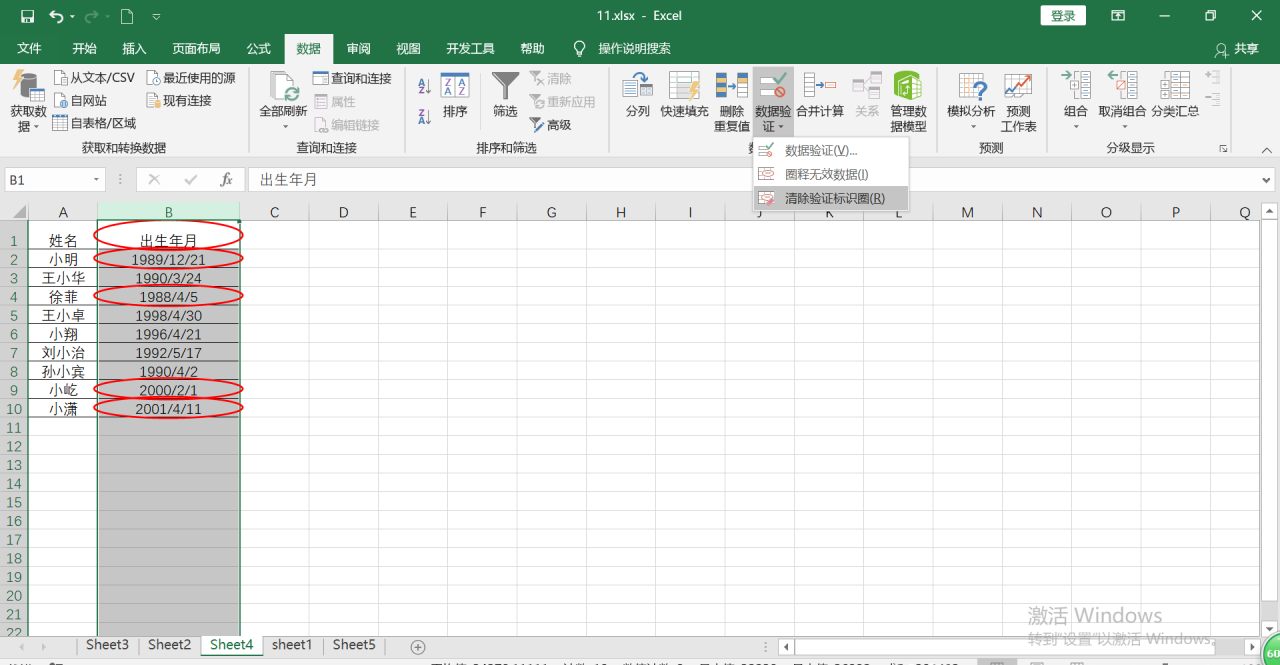This screenshot has width=1280, height=665.
Task: Select cell A7 containing 刘小治
Action: tap(63, 353)
